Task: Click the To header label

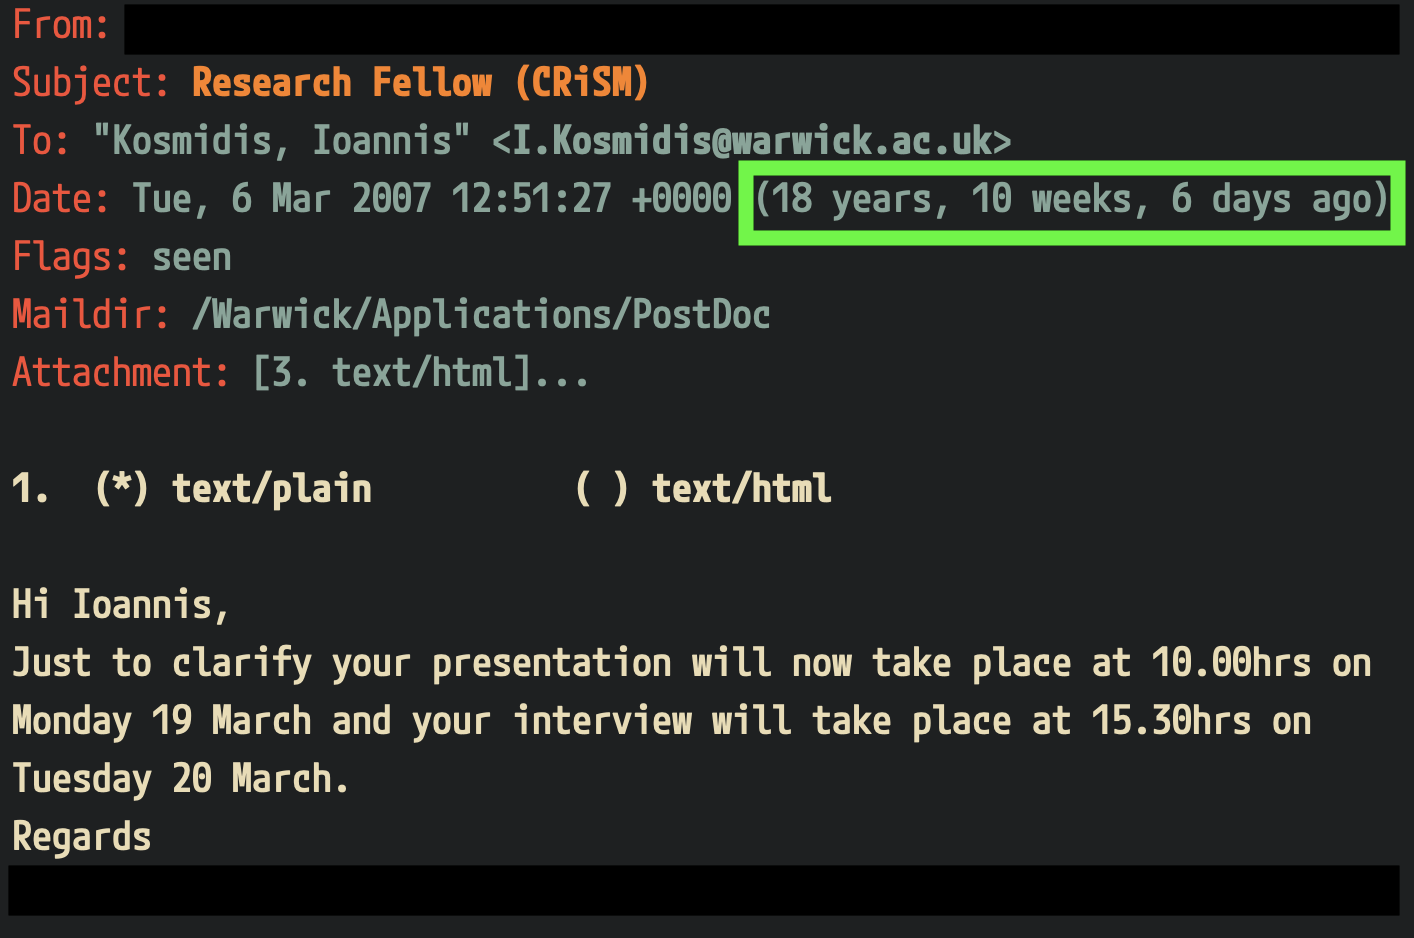Action: pos(40,141)
